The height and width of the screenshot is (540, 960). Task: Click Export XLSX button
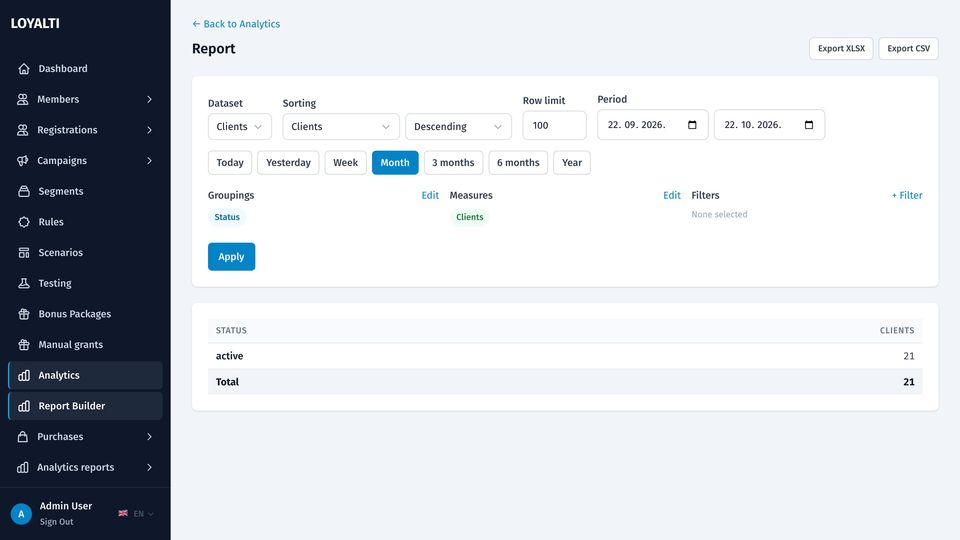[x=841, y=48]
